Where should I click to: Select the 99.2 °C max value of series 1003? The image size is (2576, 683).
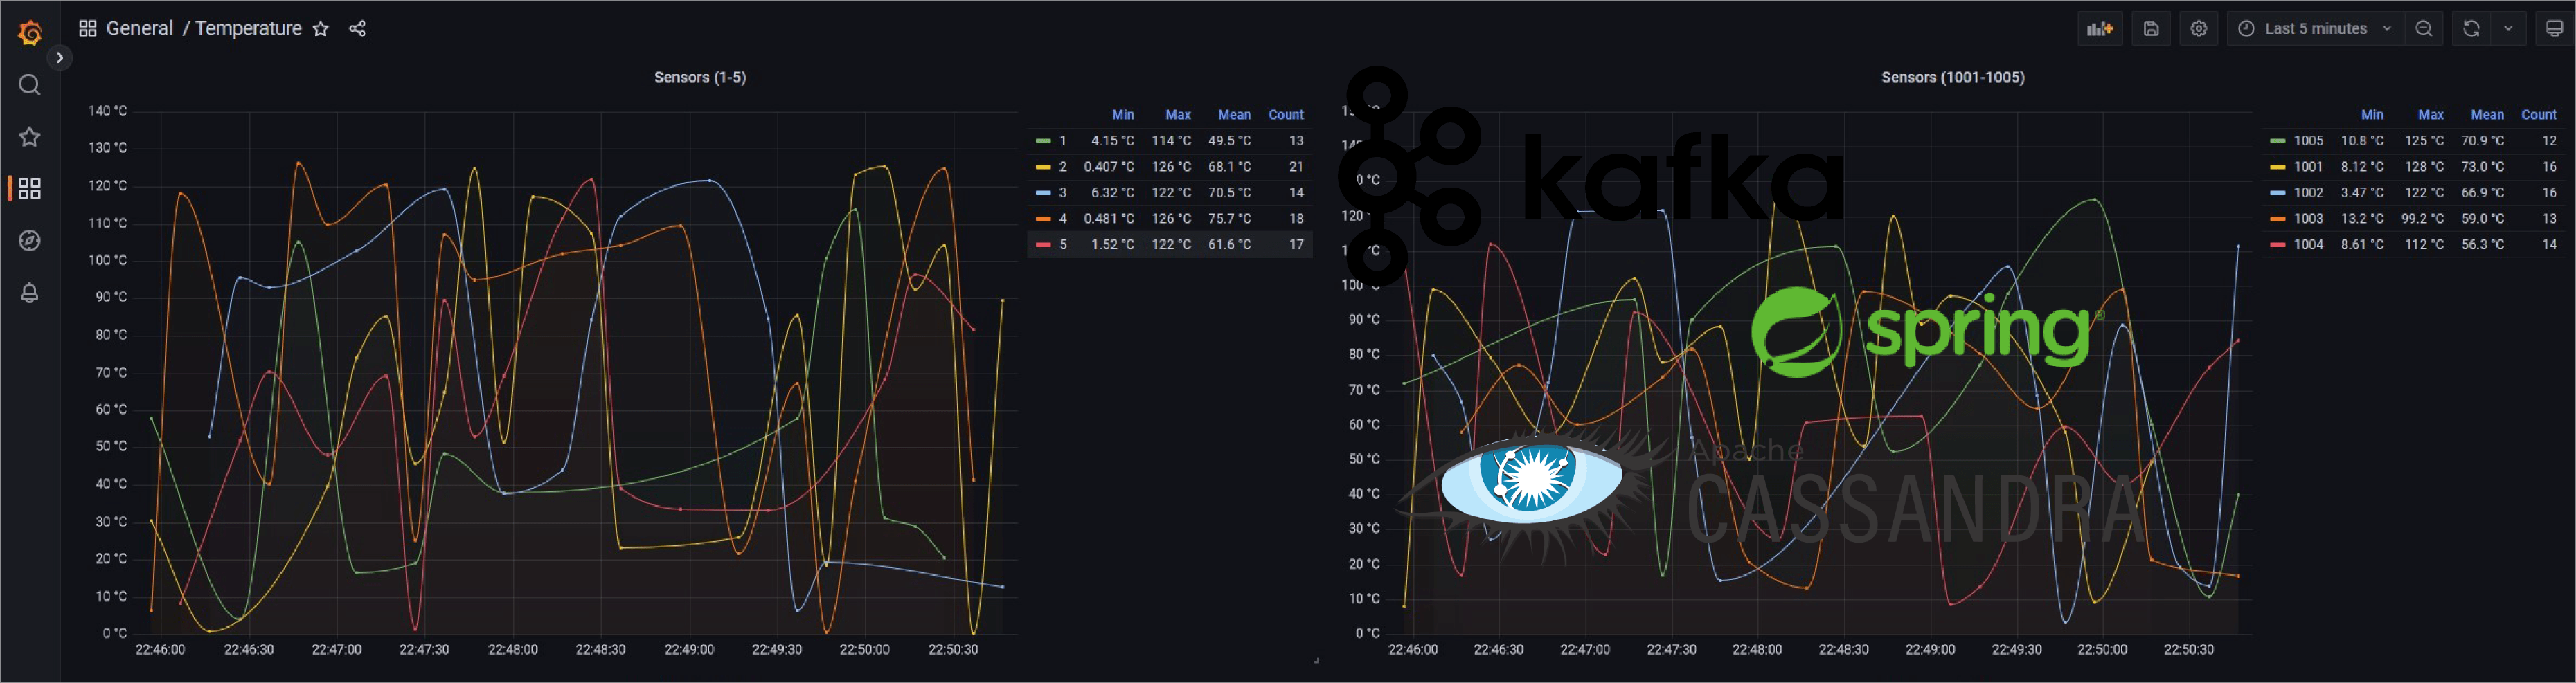click(x=2422, y=219)
